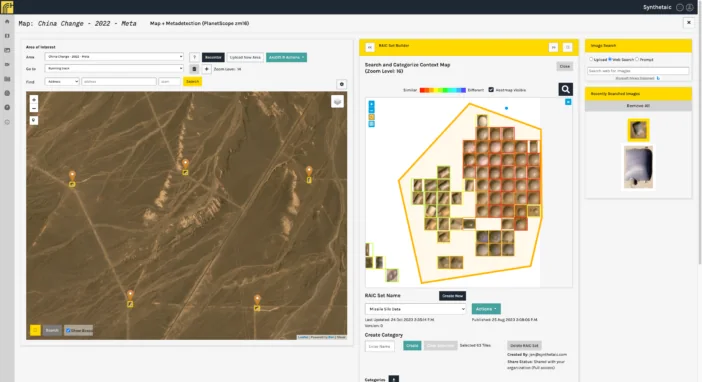This screenshot has height=382, width=702.
Task: Click the help question mark button
Action: [x=194, y=57]
